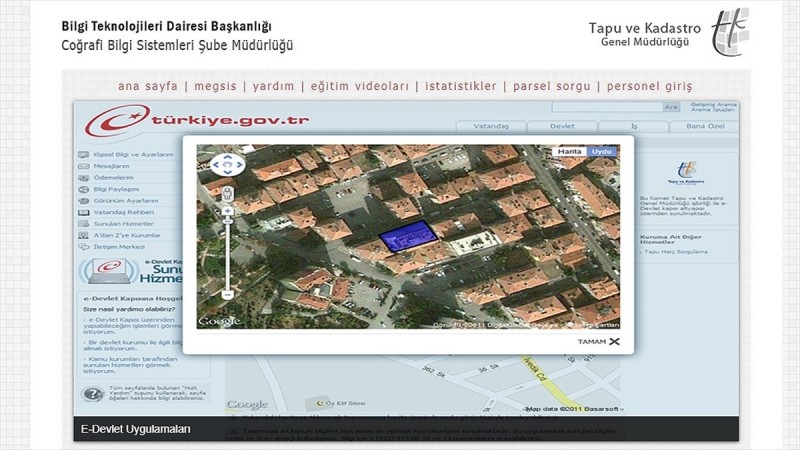Open Görünüm Ayarlarım
This screenshot has height=450, width=800.
(x=126, y=201)
